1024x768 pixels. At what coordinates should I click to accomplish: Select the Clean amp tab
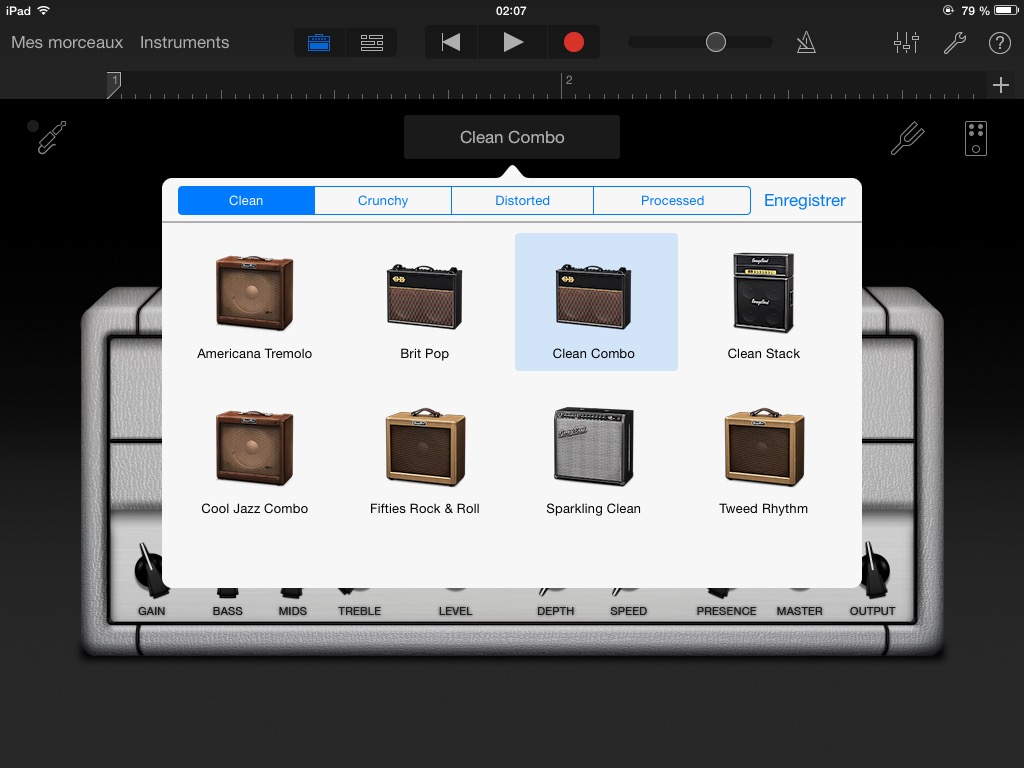click(246, 200)
